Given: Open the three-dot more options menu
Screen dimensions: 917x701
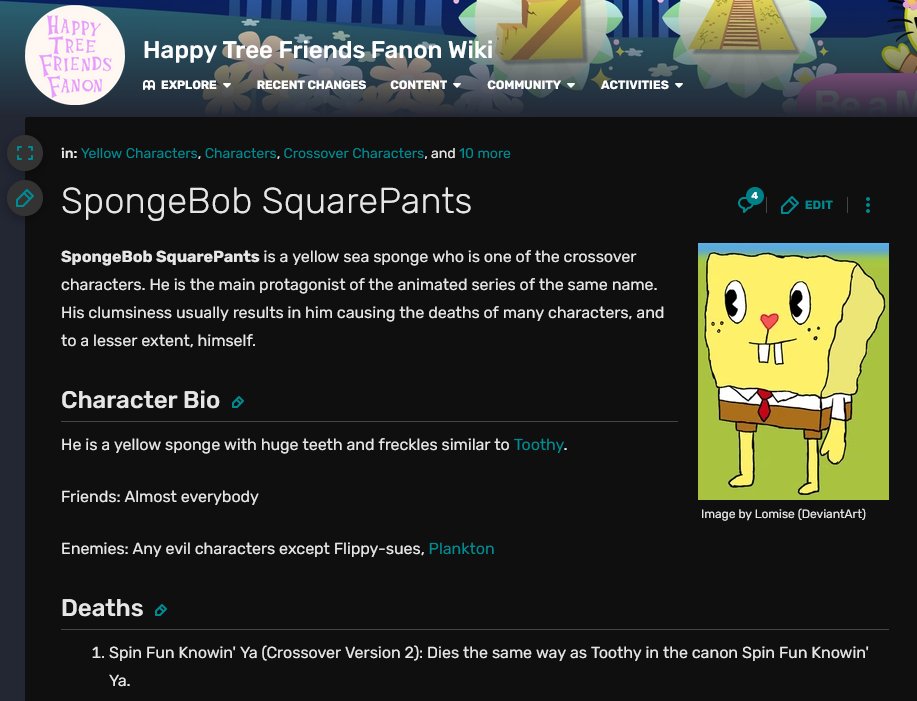Looking at the screenshot, I should tap(868, 205).
